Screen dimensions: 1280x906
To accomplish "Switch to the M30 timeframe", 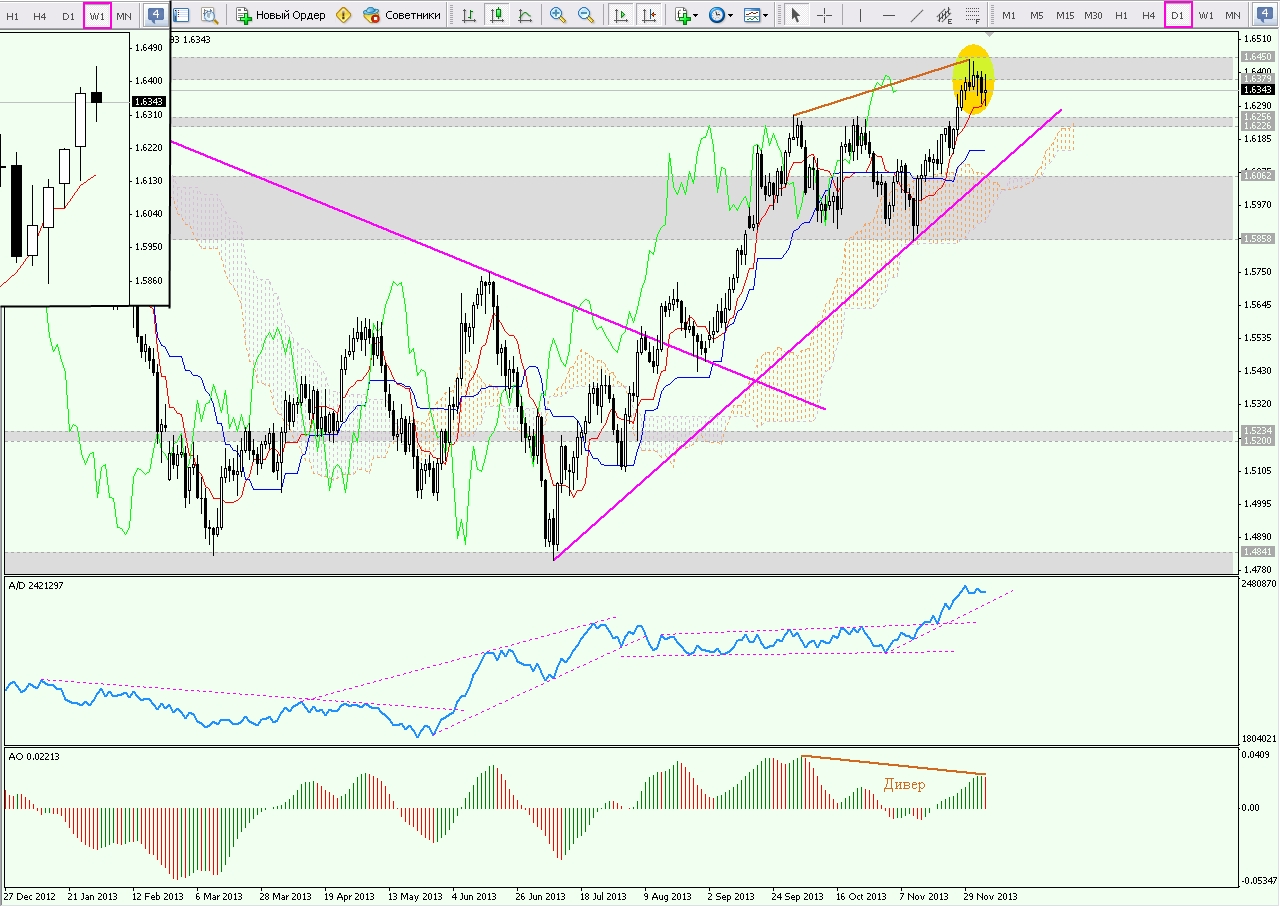I will (x=1093, y=15).
